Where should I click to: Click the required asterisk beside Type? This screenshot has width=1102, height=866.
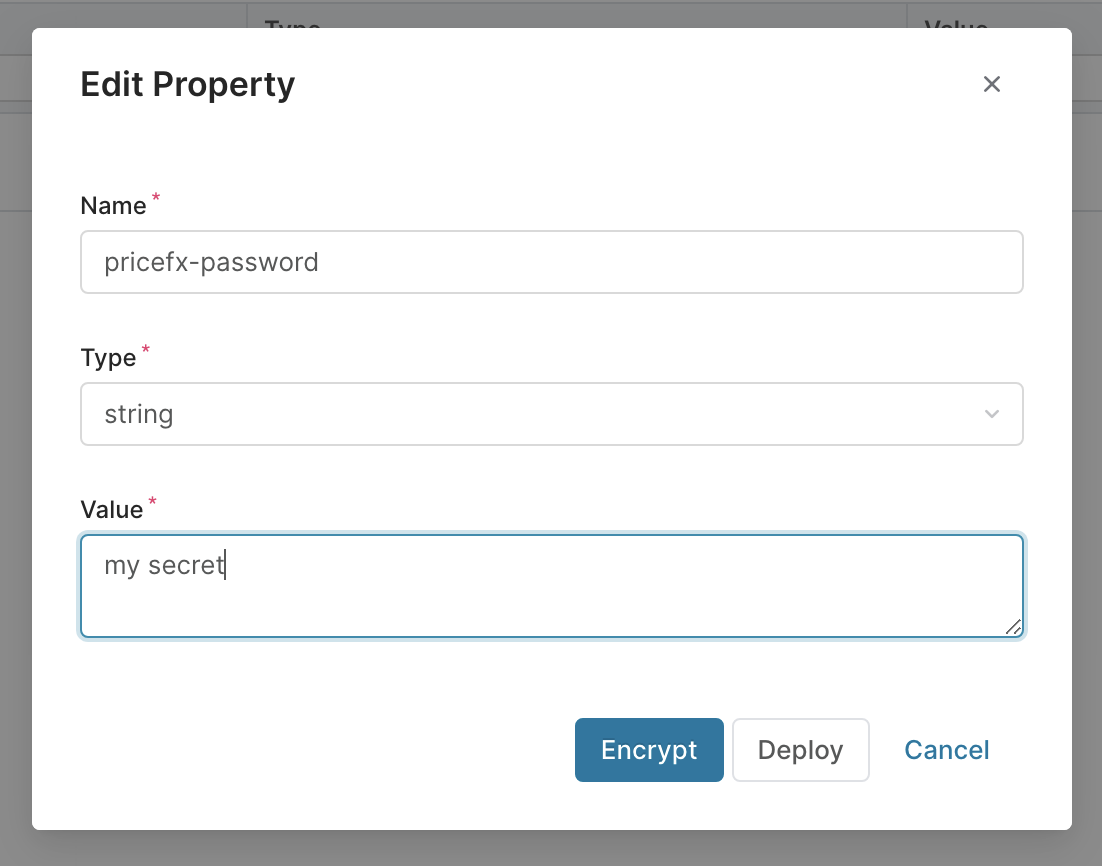[146, 350]
